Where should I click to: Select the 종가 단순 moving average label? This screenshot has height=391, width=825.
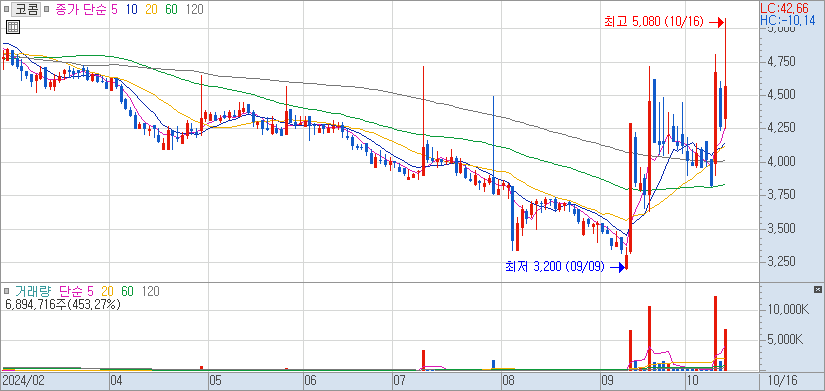[81, 9]
